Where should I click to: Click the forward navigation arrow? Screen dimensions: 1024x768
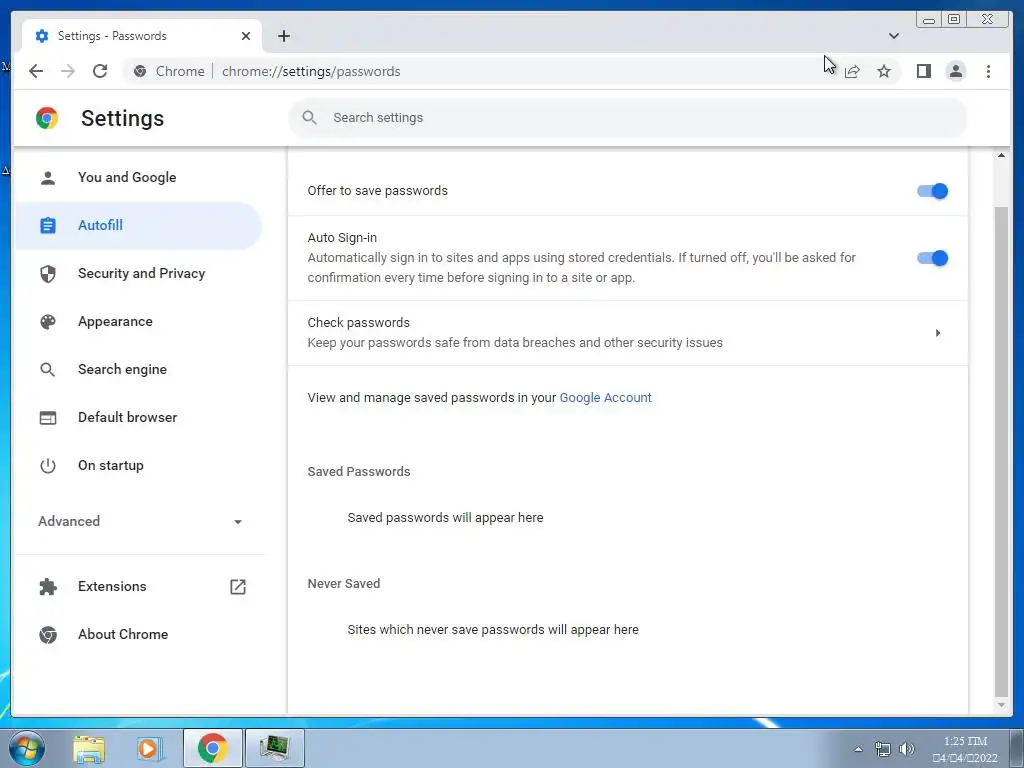[68, 71]
